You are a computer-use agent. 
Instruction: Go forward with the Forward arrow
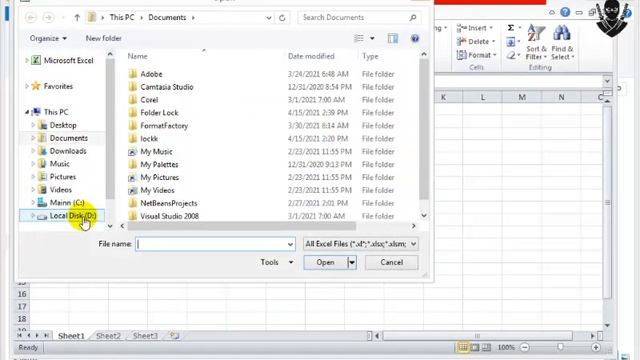[48, 18]
